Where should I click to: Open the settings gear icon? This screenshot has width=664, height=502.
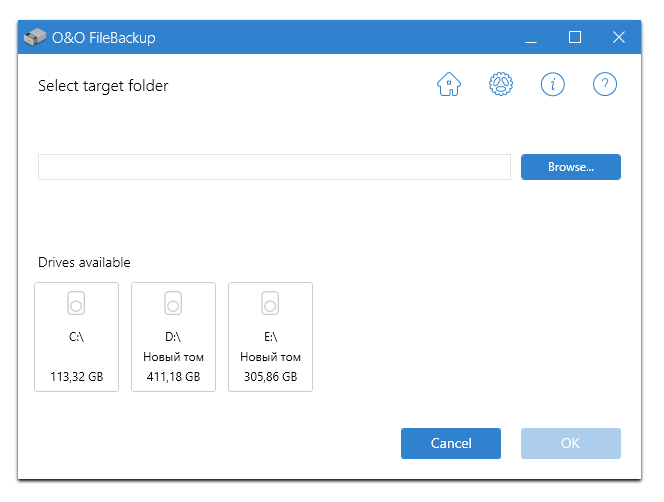click(x=501, y=84)
